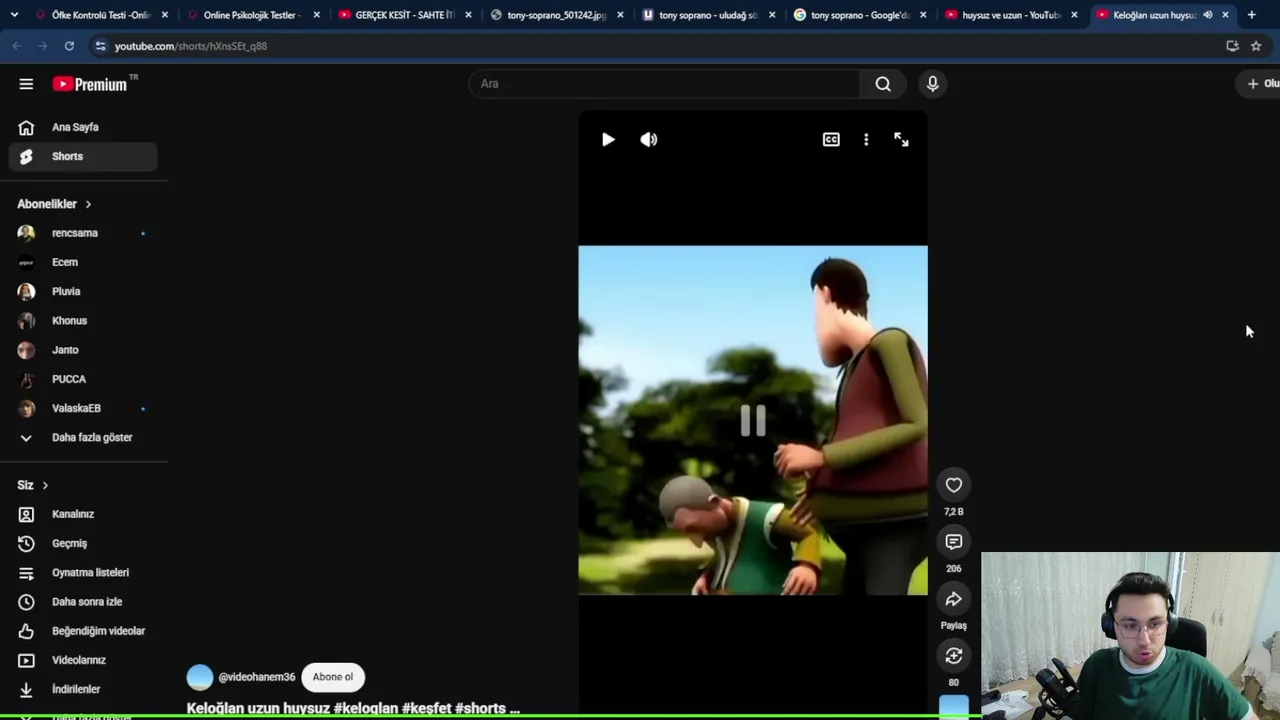Open Geçmiş watch history
This screenshot has width=1280, height=720.
84,543
